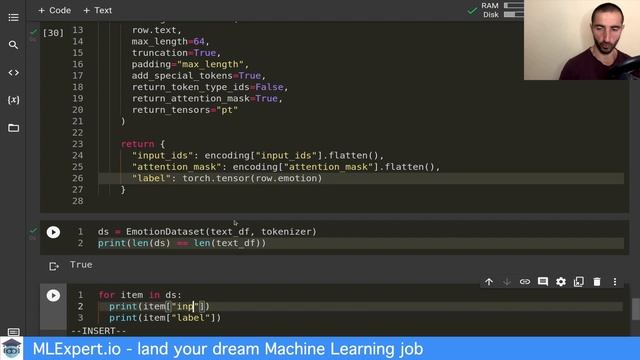640x360 pixels.
Task: Click the 'truncation=True' line
Action: pos(176,53)
